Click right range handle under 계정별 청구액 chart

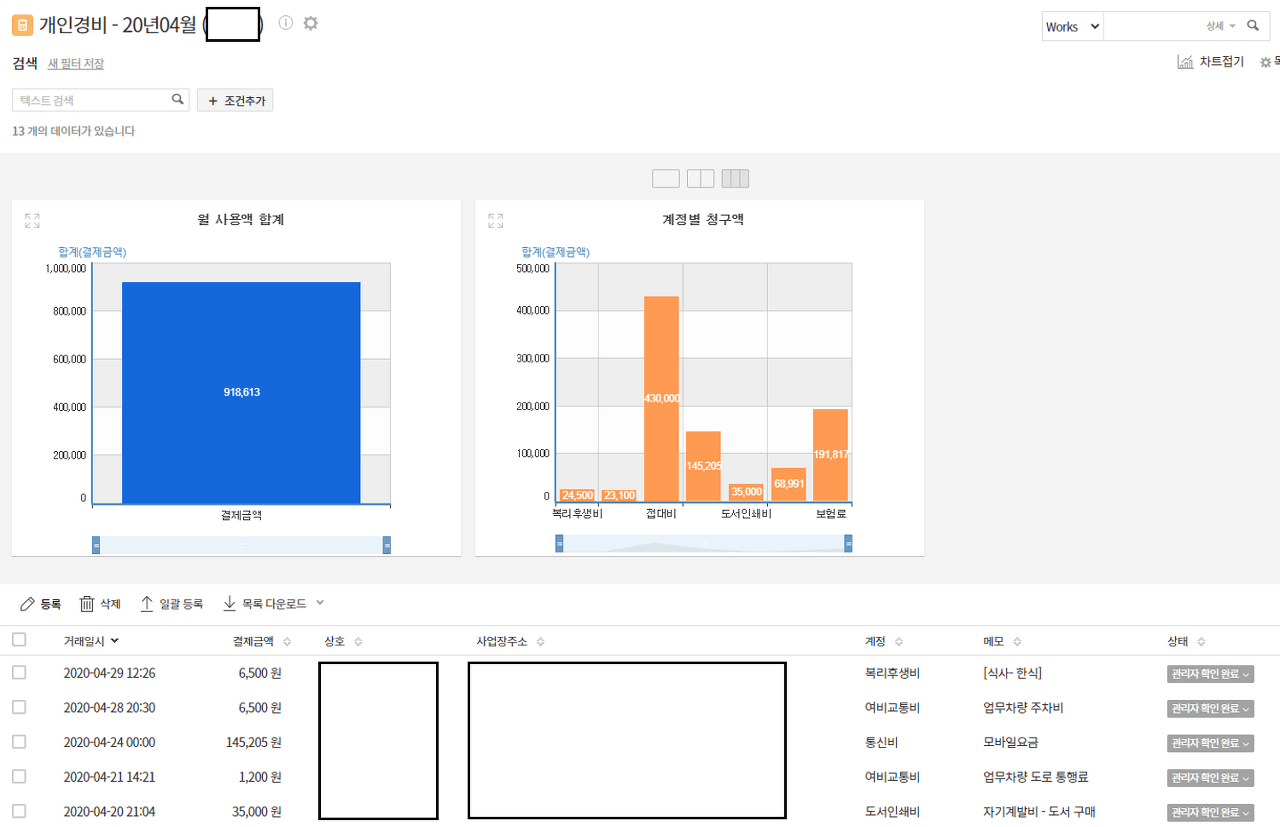click(x=848, y=543)
